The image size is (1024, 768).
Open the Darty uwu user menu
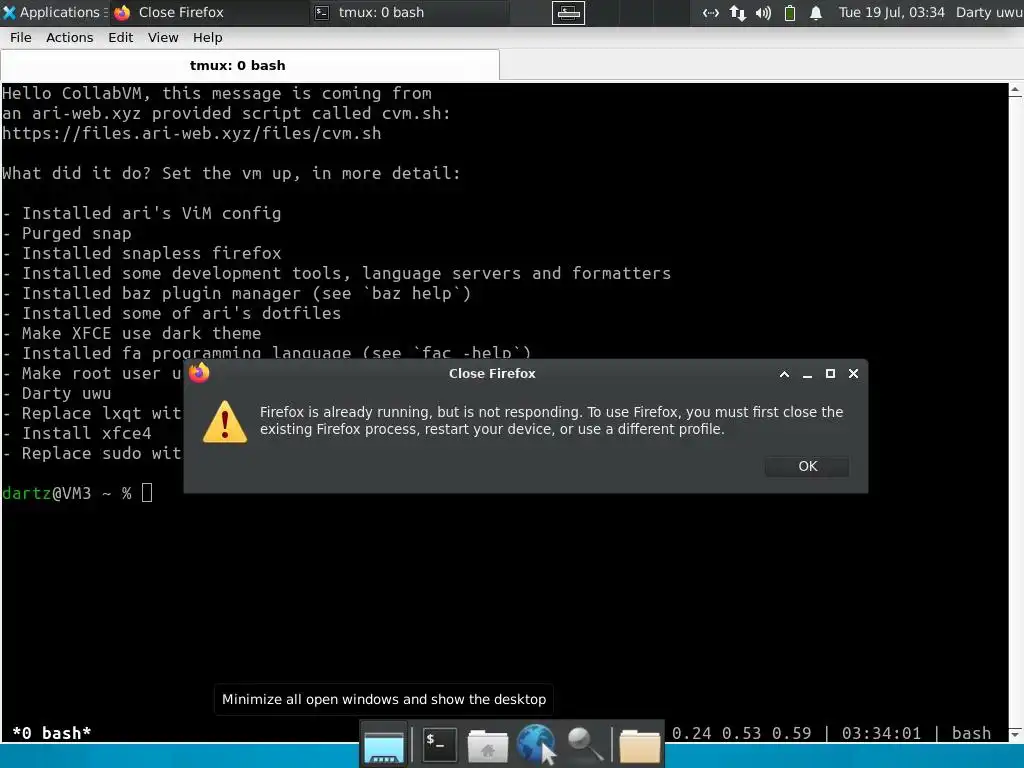989,12
